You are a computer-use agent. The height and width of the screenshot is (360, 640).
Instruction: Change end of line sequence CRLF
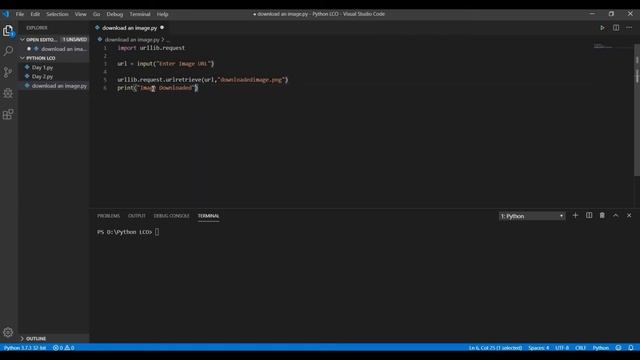point(580,348)
